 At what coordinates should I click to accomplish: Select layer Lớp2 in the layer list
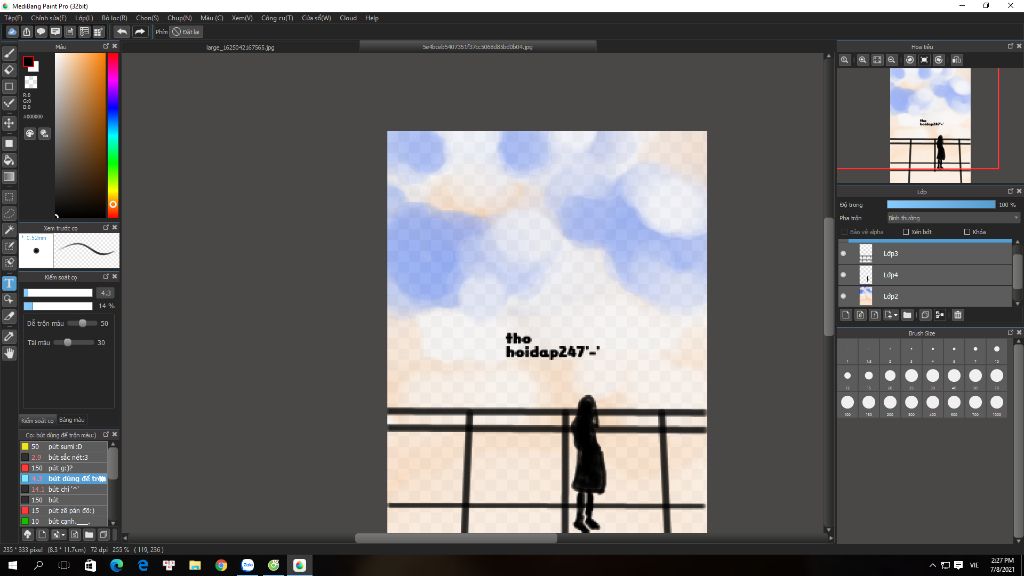point(925,296)
